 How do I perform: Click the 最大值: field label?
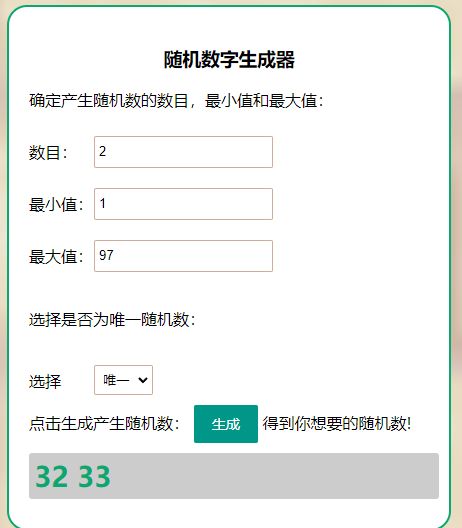point(56,257)
